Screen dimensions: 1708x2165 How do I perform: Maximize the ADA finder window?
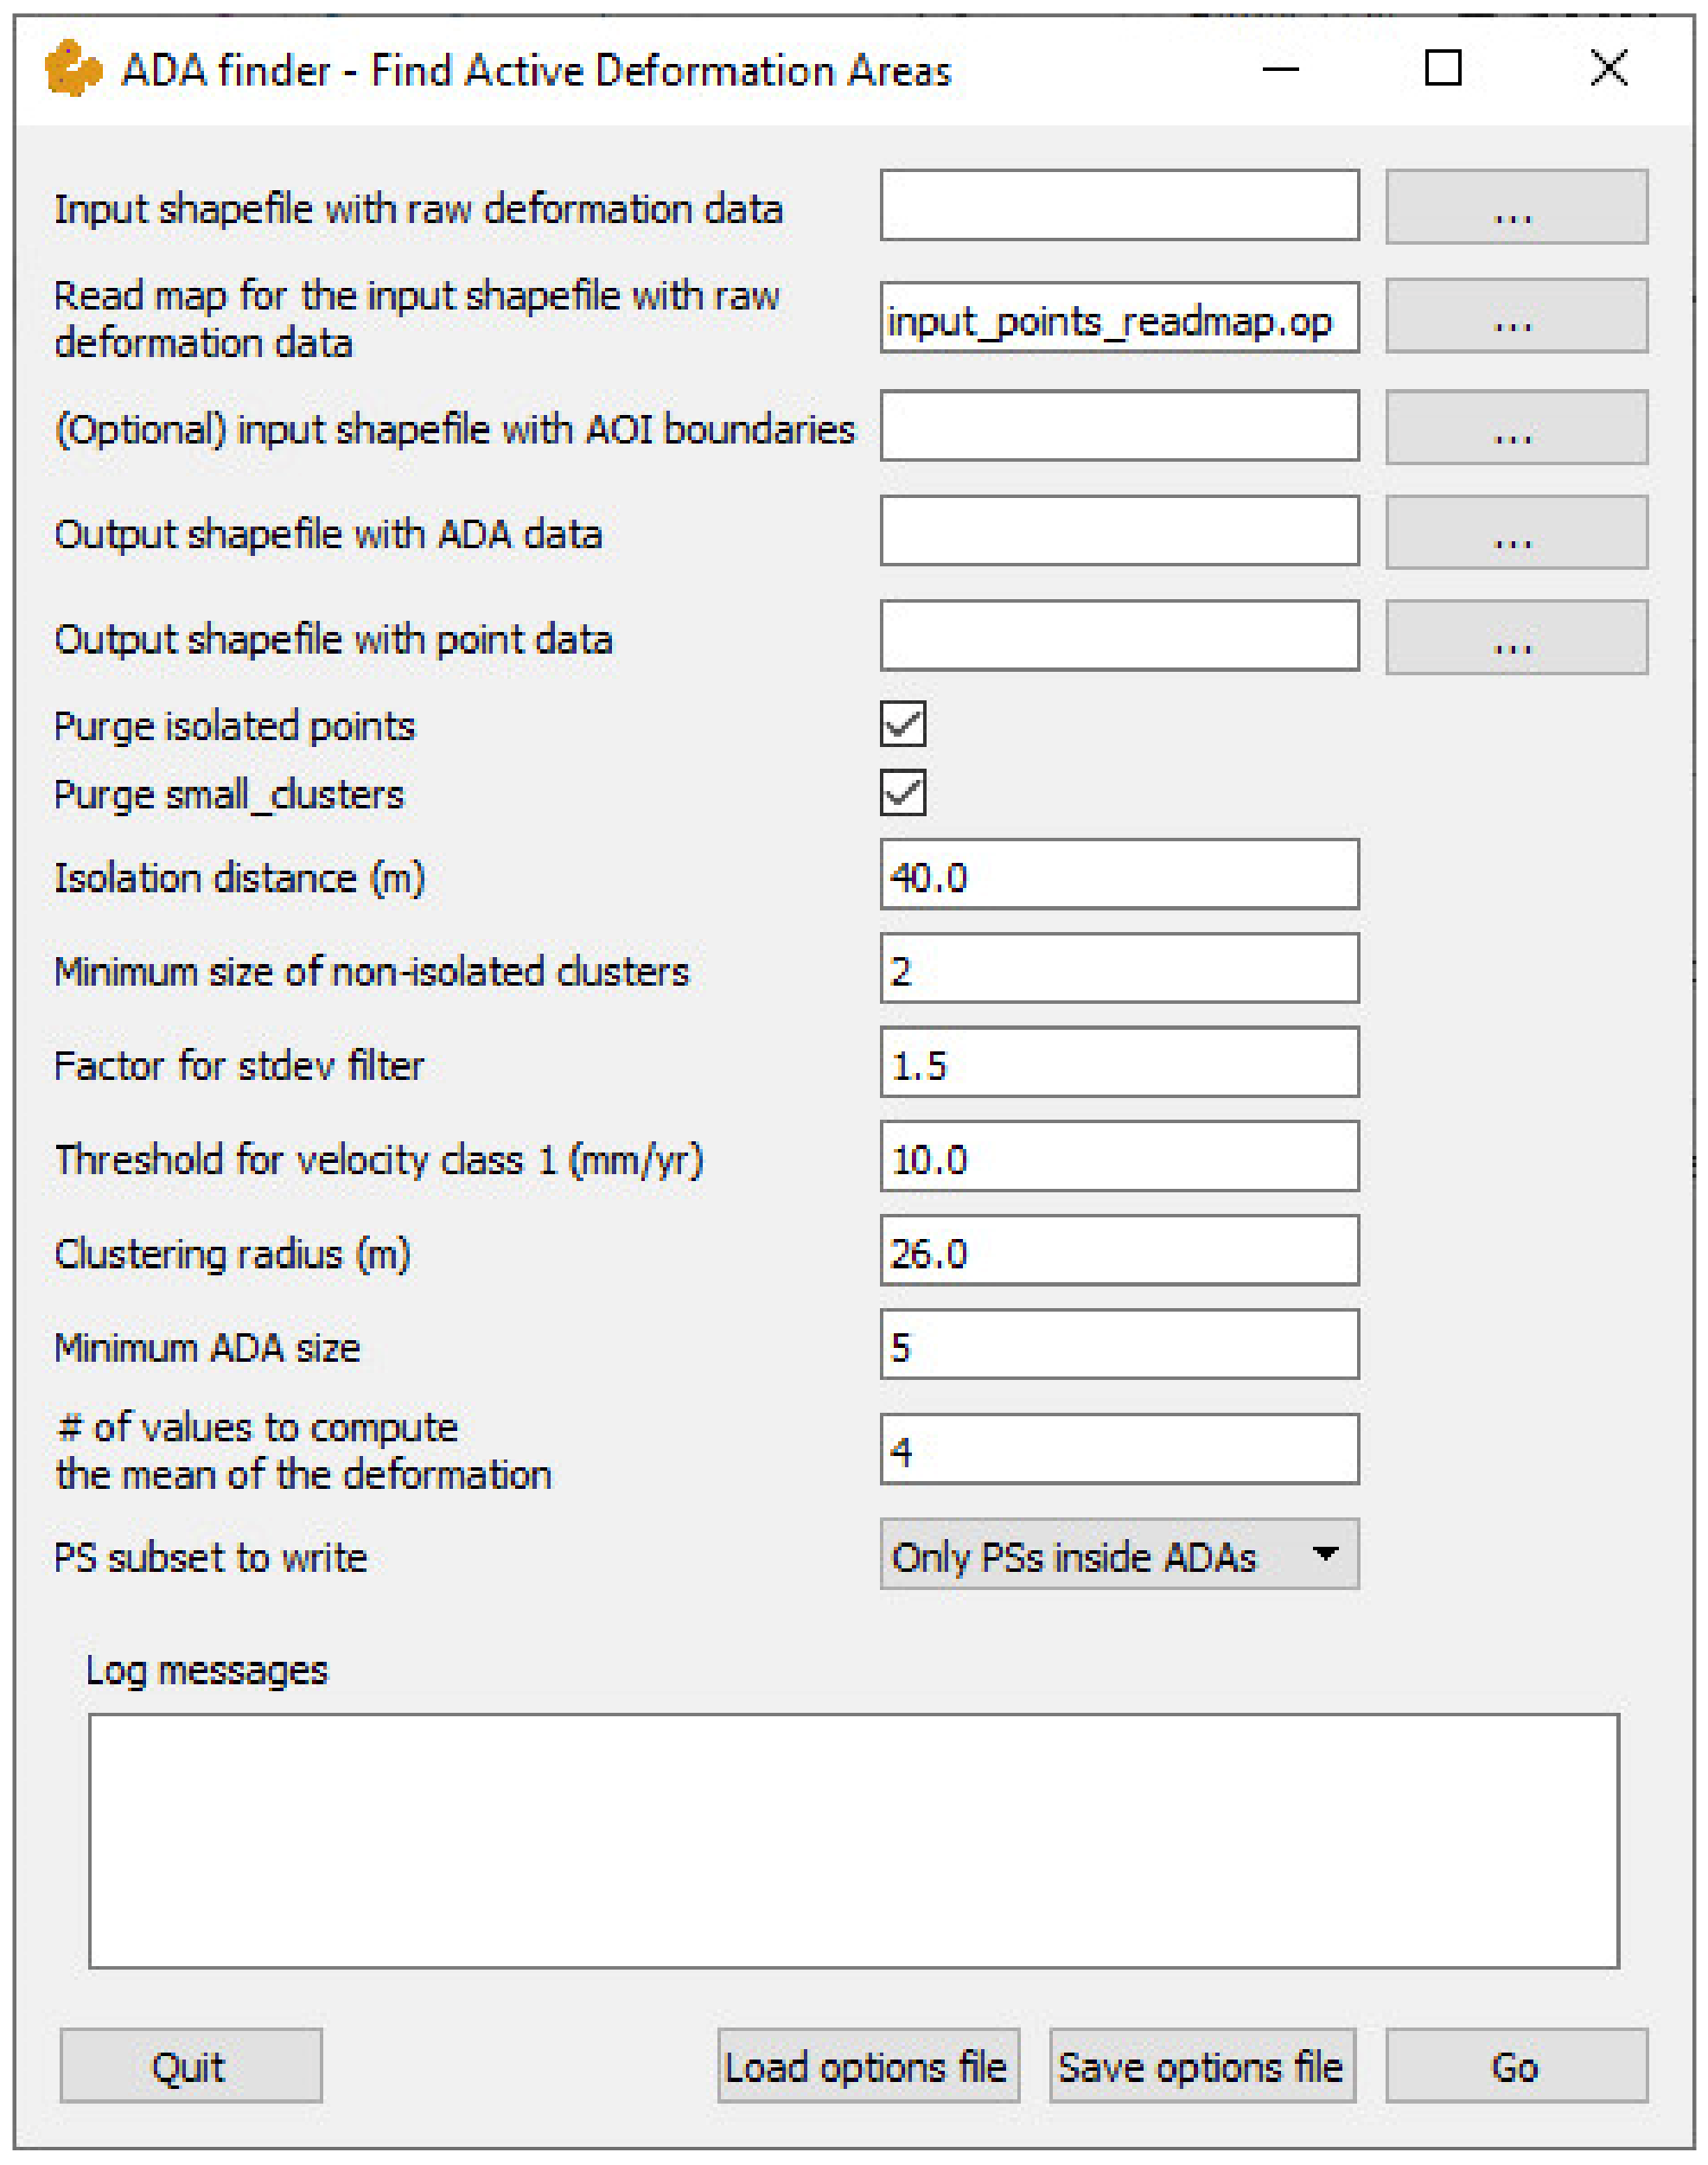coord(1442,69)
